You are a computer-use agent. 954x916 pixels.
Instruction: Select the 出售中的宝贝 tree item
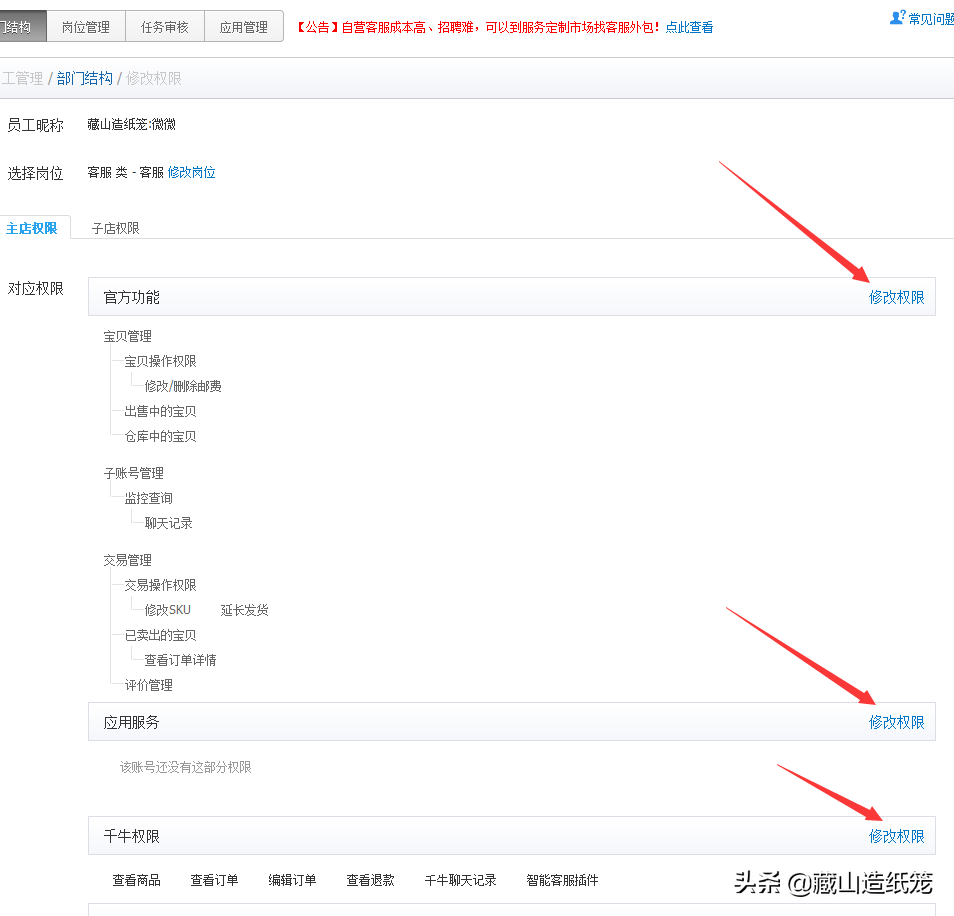[x=161, y=412]
